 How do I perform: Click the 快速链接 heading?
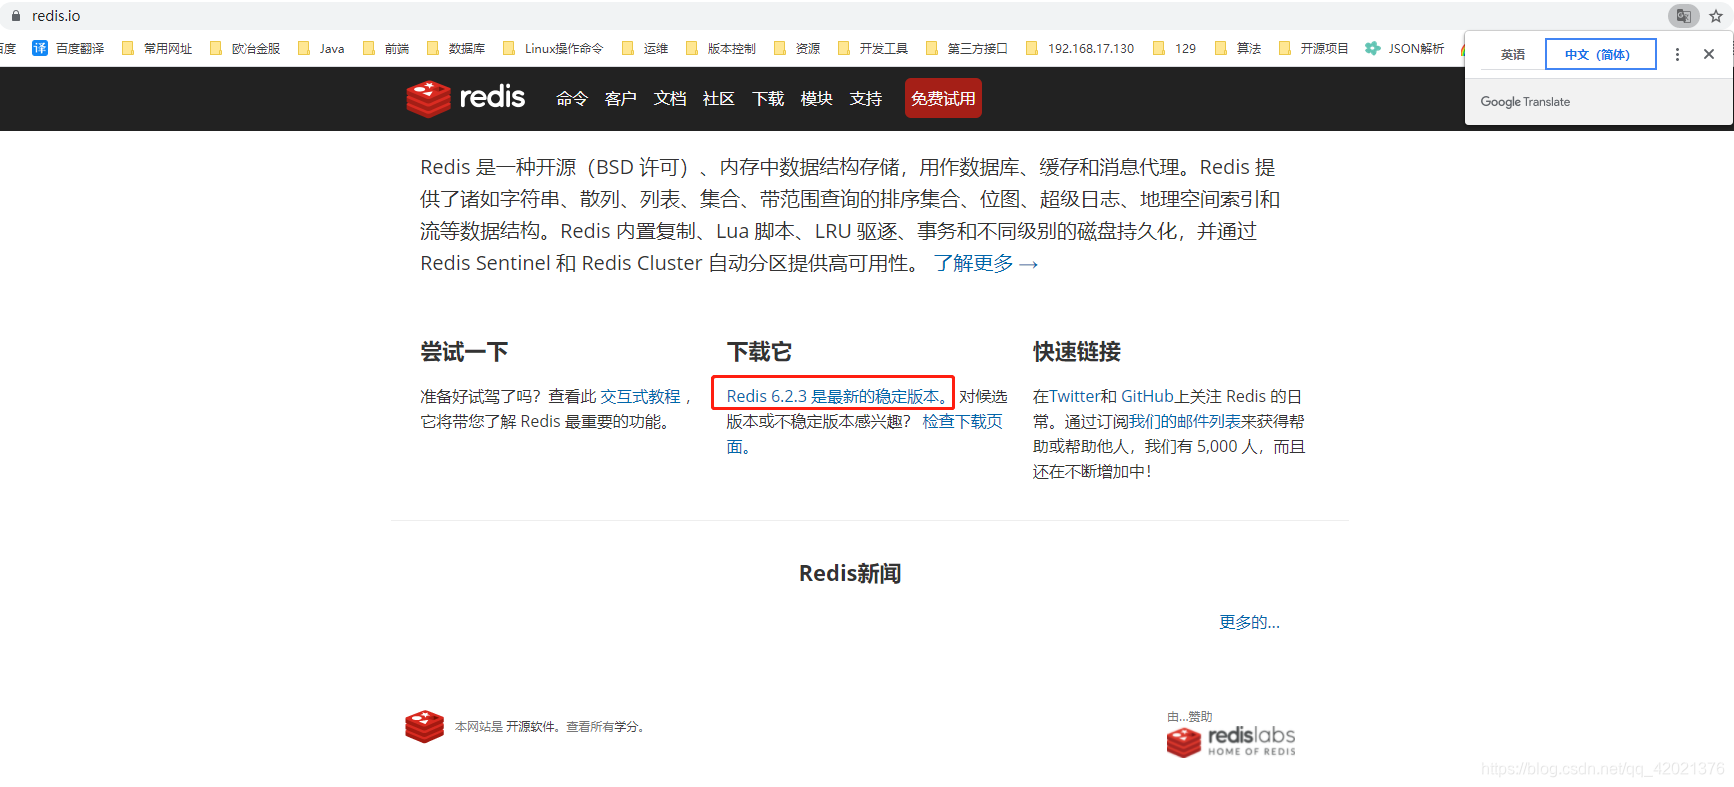[x=1077, y=352]
